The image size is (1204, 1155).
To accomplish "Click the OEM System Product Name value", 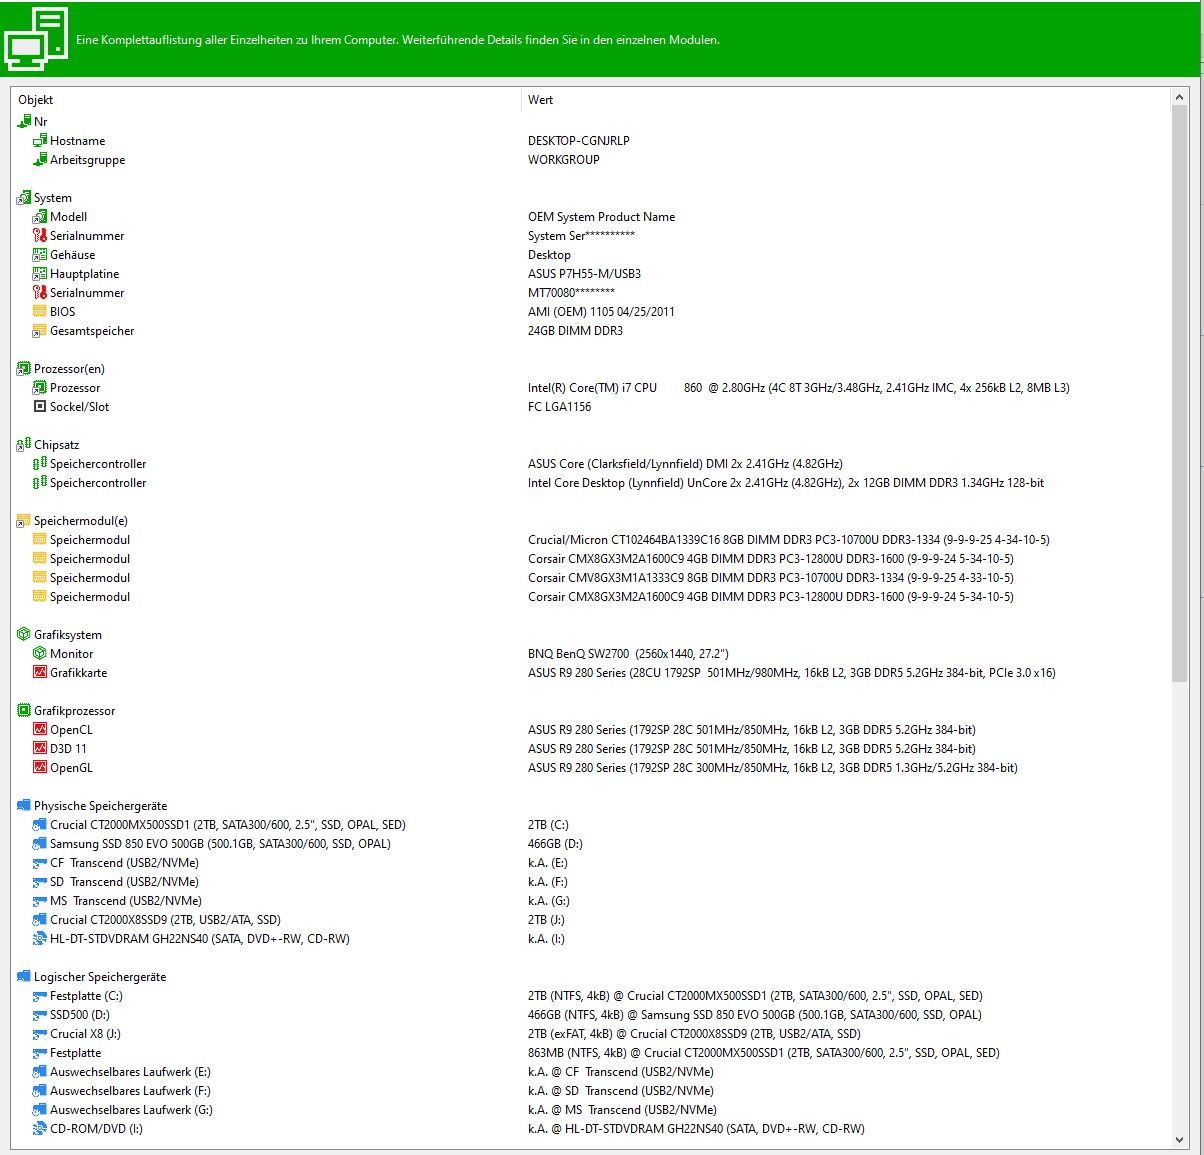I will coord(601,217).
